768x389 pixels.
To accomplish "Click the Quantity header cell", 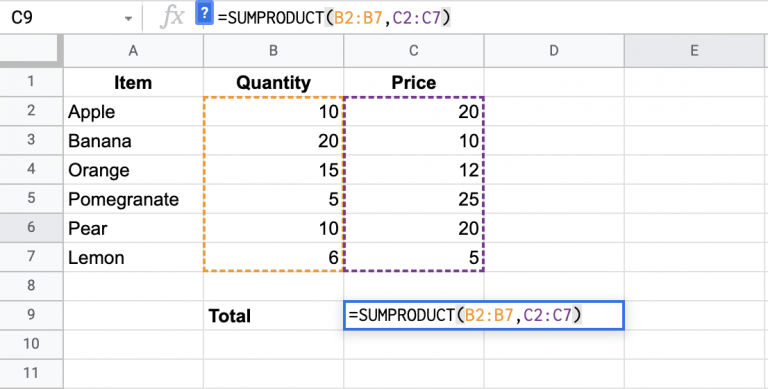I will pyautogui.click(x=273, y=82).
